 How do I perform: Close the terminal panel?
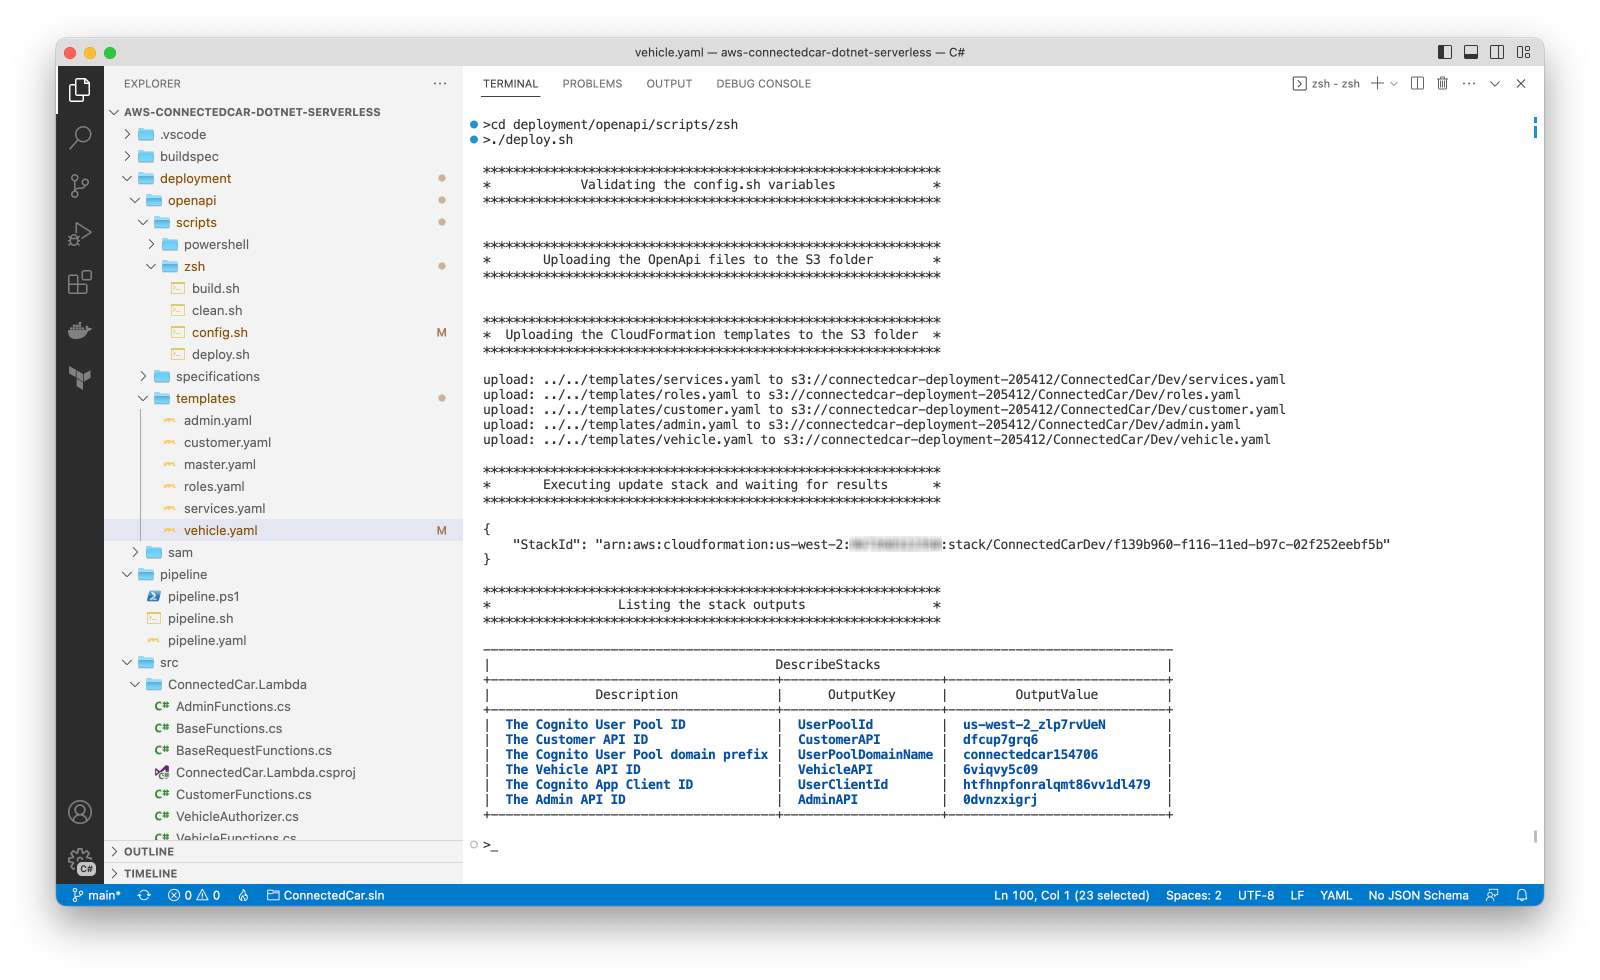coord(1521,84)
